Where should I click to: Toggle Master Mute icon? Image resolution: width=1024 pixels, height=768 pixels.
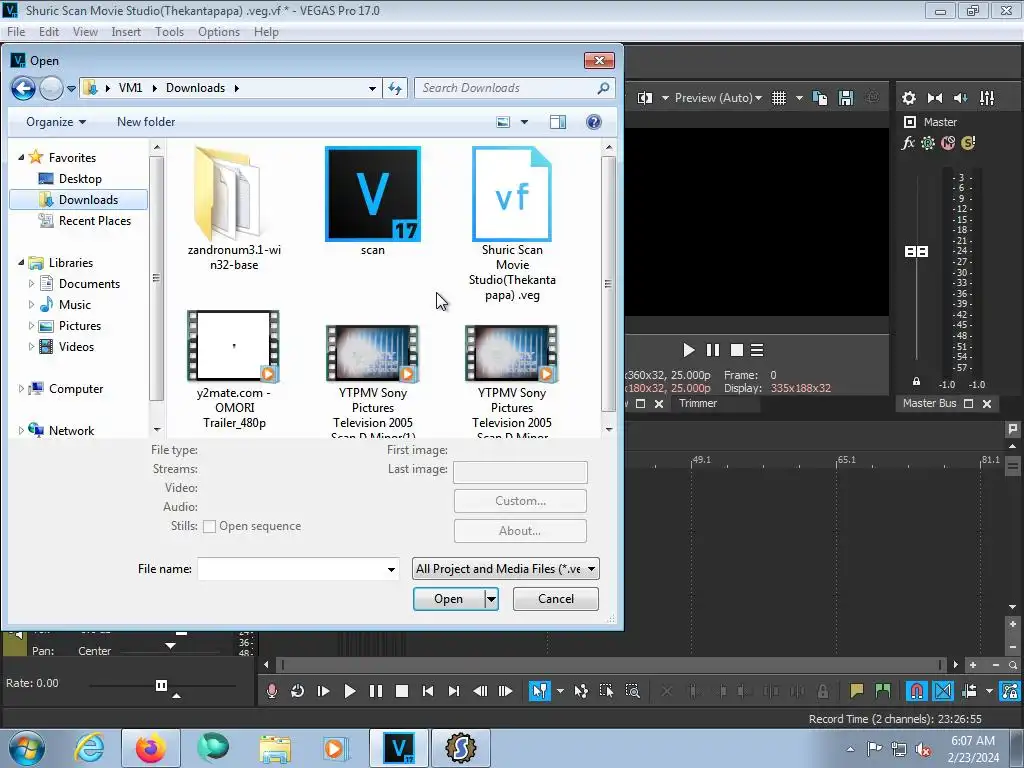[x=948, y=142]
